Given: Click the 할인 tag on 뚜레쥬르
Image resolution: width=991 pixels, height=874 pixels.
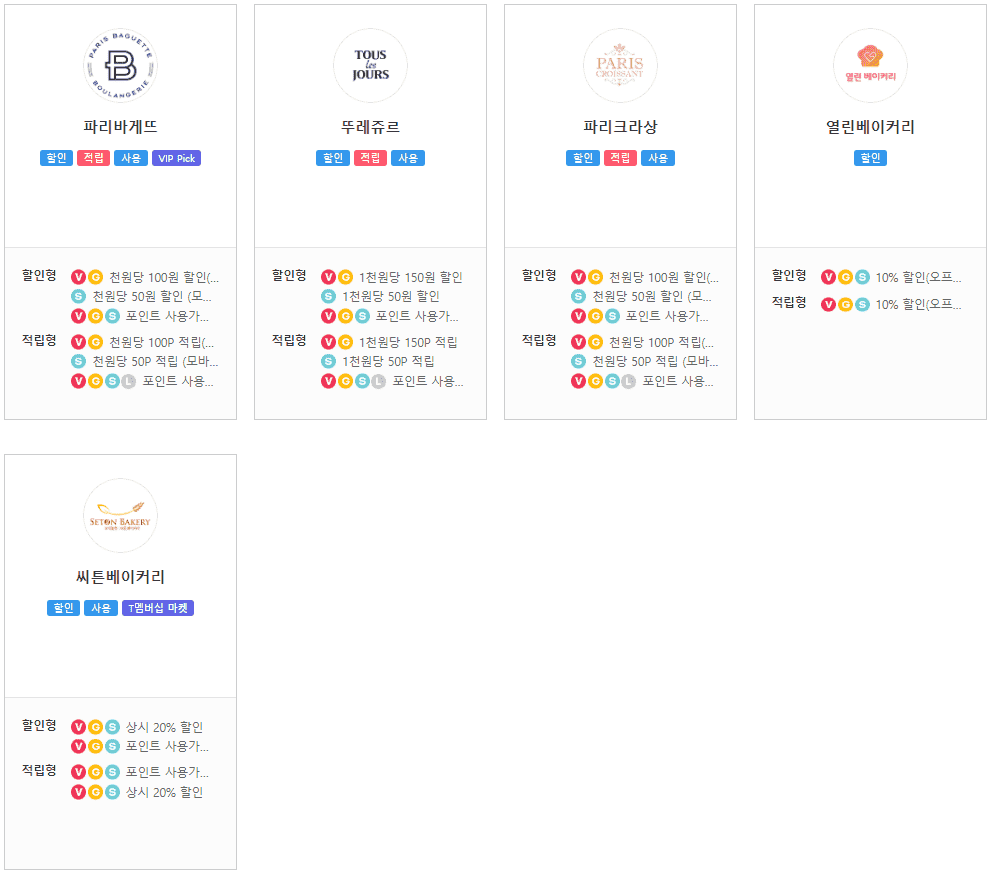Looking at the screenshot, I should coord(332,158).
